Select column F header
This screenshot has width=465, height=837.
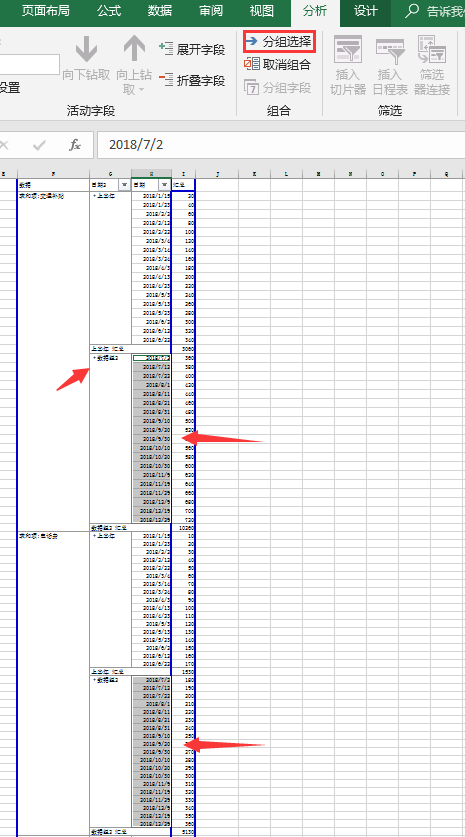click(53, 174)
